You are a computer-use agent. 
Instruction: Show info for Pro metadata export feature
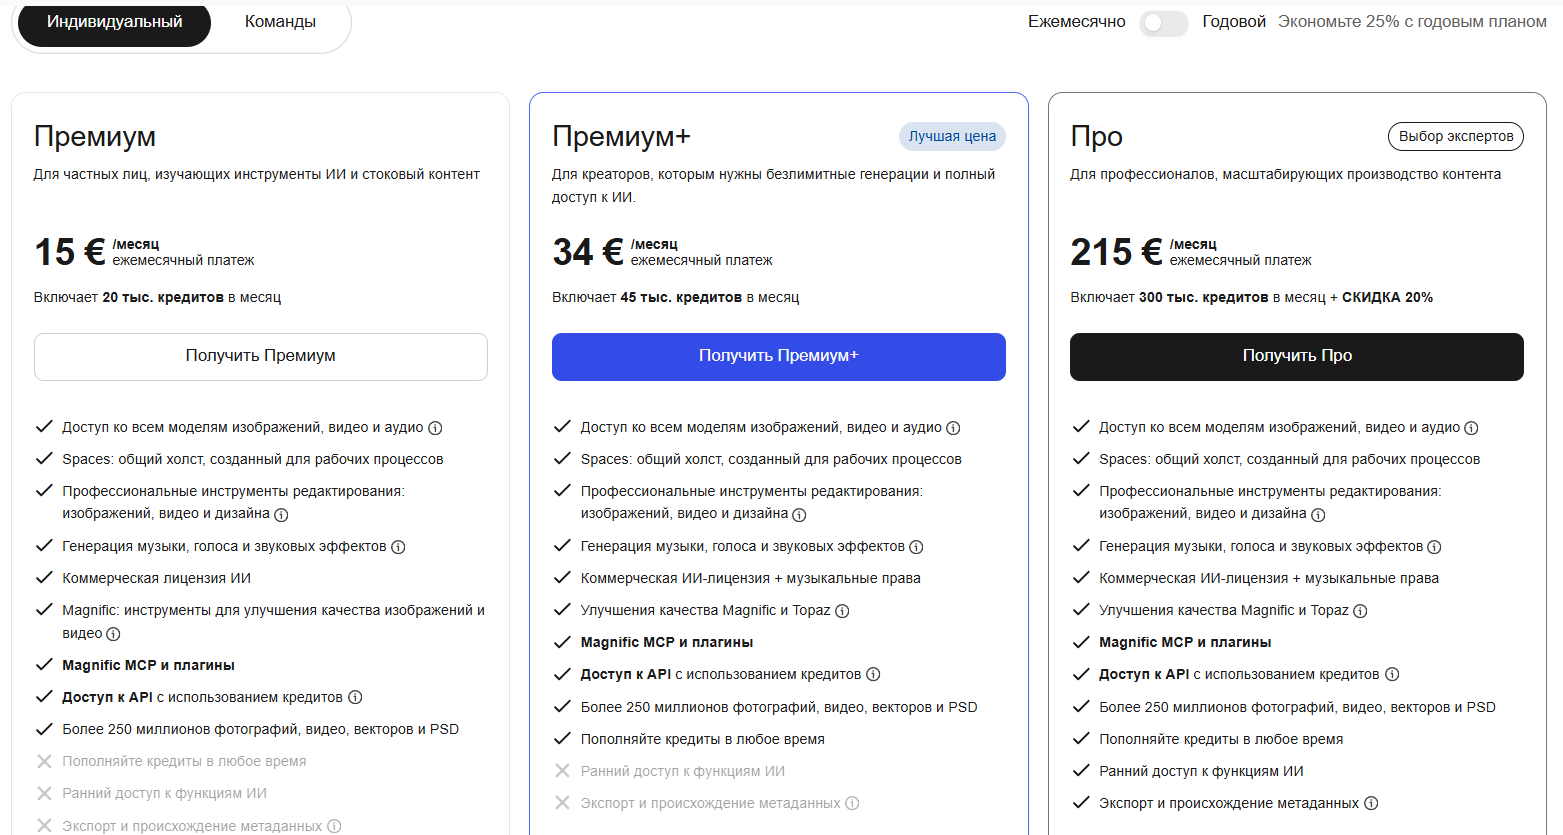tap(1371, 804)
